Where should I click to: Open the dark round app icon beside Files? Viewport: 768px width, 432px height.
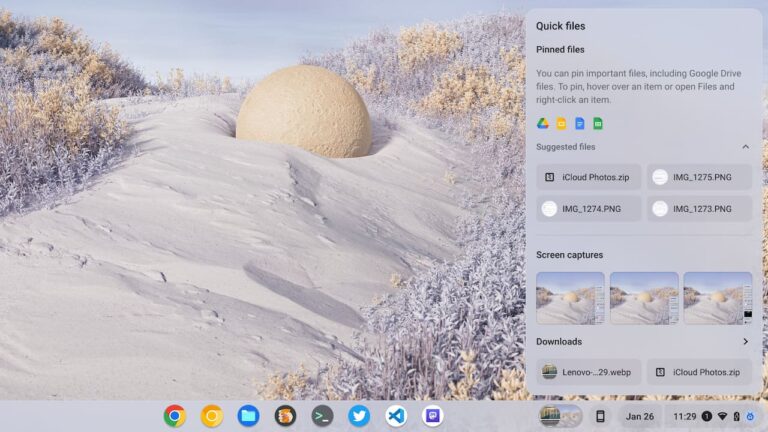click(285, 416)
